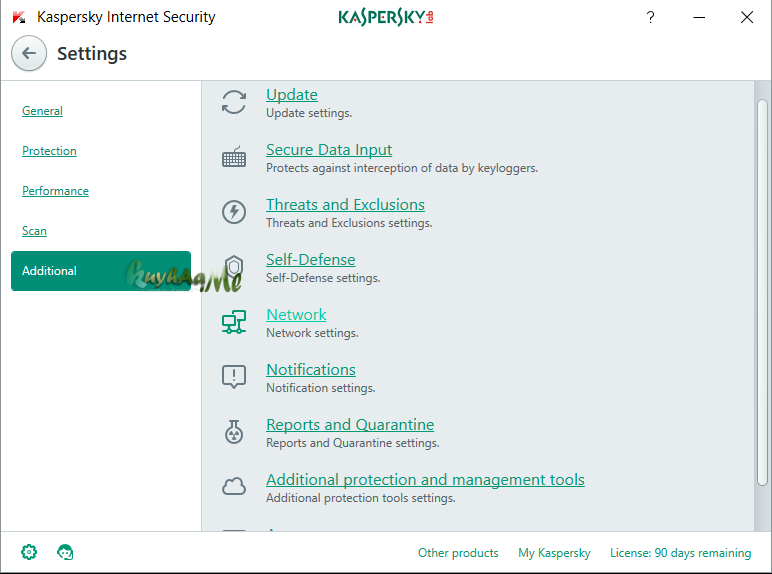The width and height of the screenshot is (772, 574).
Task: Click the Threats and Exclusions lightning icon
Action: click(x=234, y=212)
